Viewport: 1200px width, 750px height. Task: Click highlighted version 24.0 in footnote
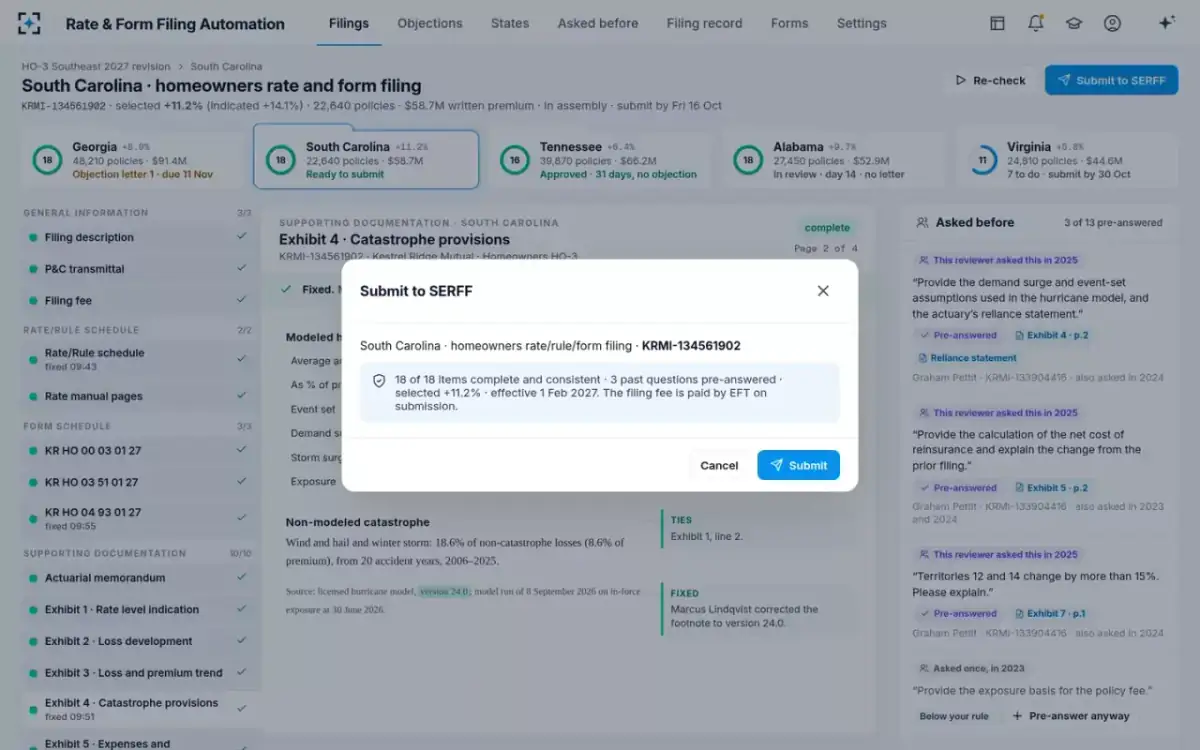(444, 591)
